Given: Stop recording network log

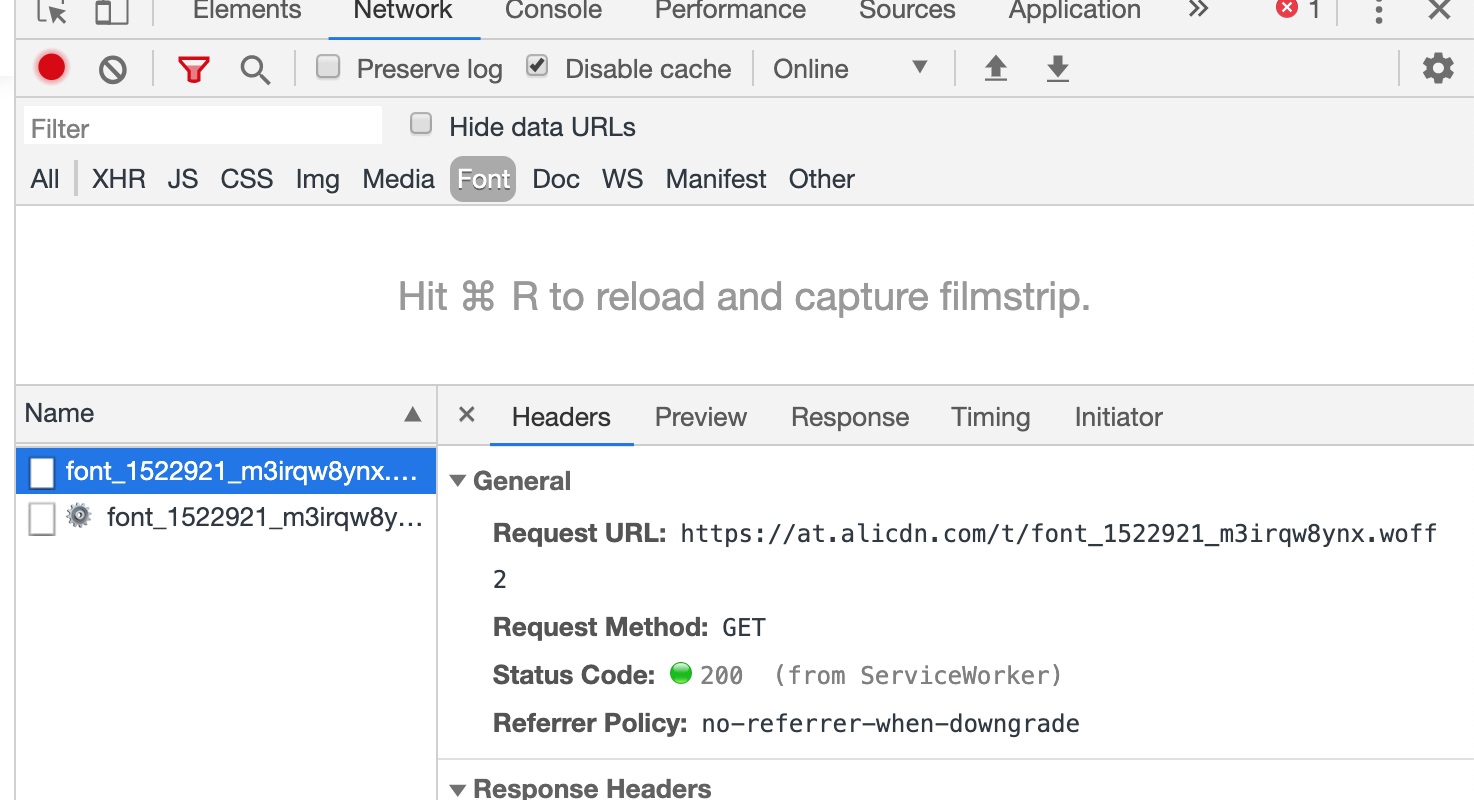Looking at the screenshot, I should [x=52, y=68].
